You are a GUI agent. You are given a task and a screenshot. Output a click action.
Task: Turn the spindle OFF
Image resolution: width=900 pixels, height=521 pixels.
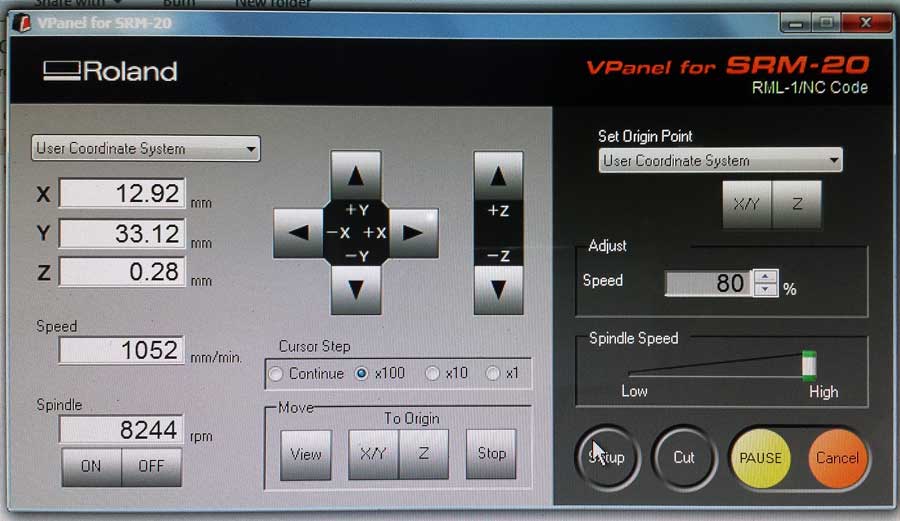[x=152, y=466]
